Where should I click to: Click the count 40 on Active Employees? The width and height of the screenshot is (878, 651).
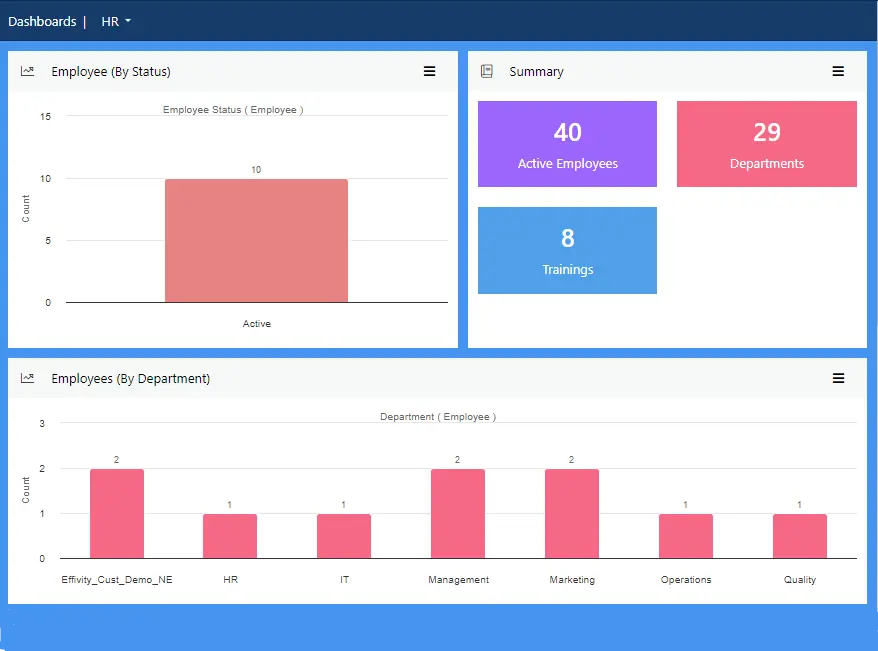coord(567,131)
